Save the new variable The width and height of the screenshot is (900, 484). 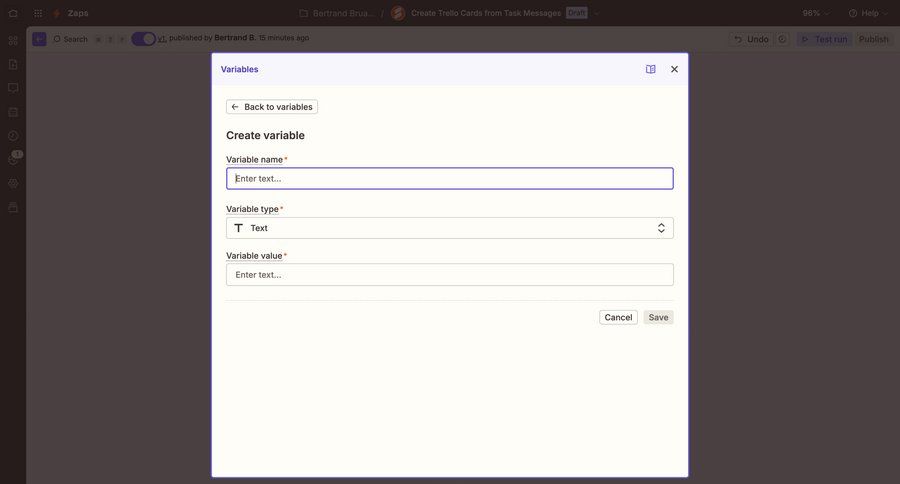point(658,317)
